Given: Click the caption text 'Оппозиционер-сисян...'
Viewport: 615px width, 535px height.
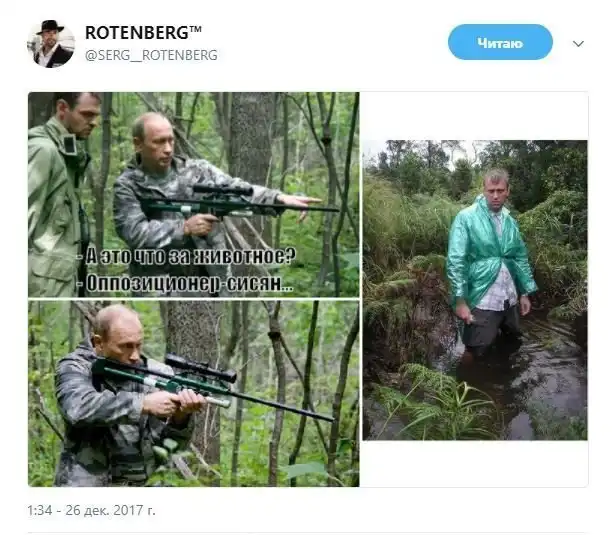Looking at the screenshot, I should [190, 282].
